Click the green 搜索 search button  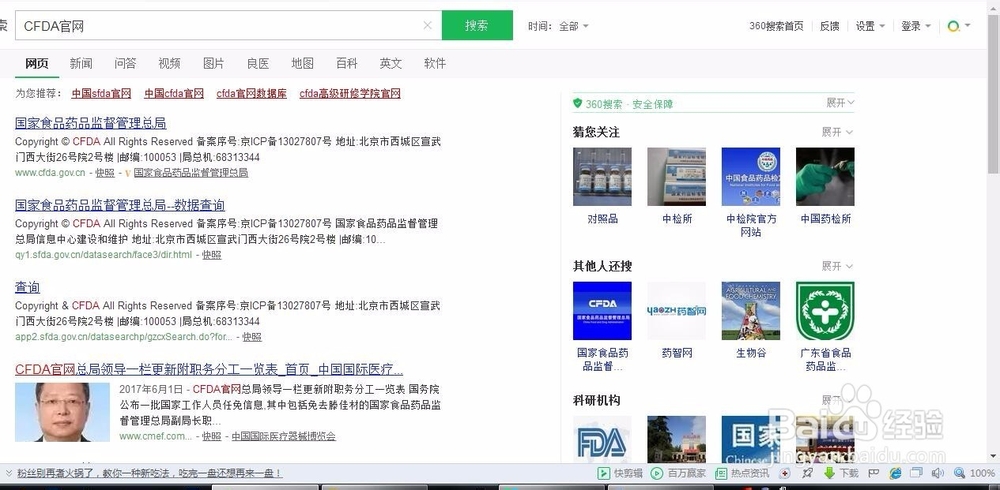click(477, 26)
